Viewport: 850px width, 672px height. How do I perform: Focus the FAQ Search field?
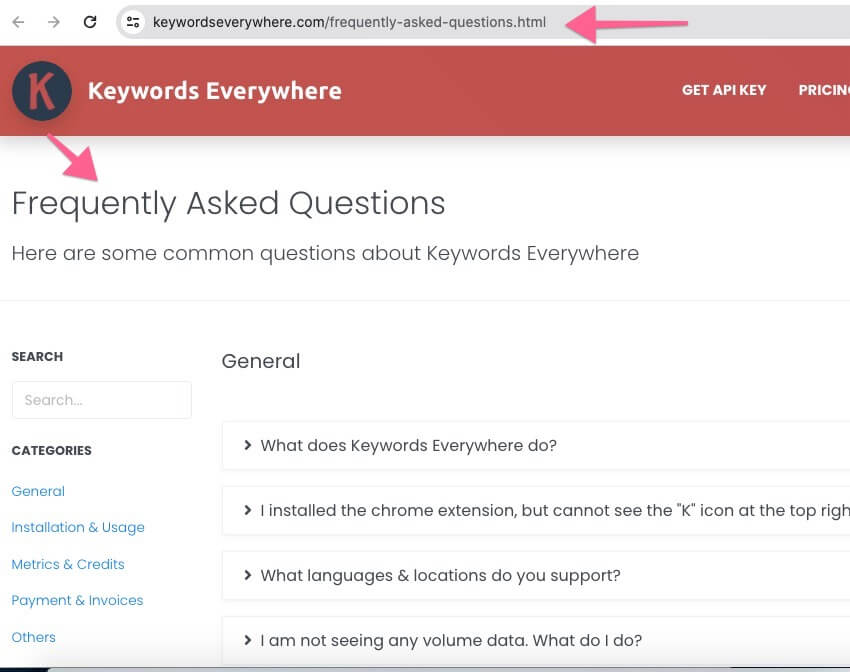102,400
